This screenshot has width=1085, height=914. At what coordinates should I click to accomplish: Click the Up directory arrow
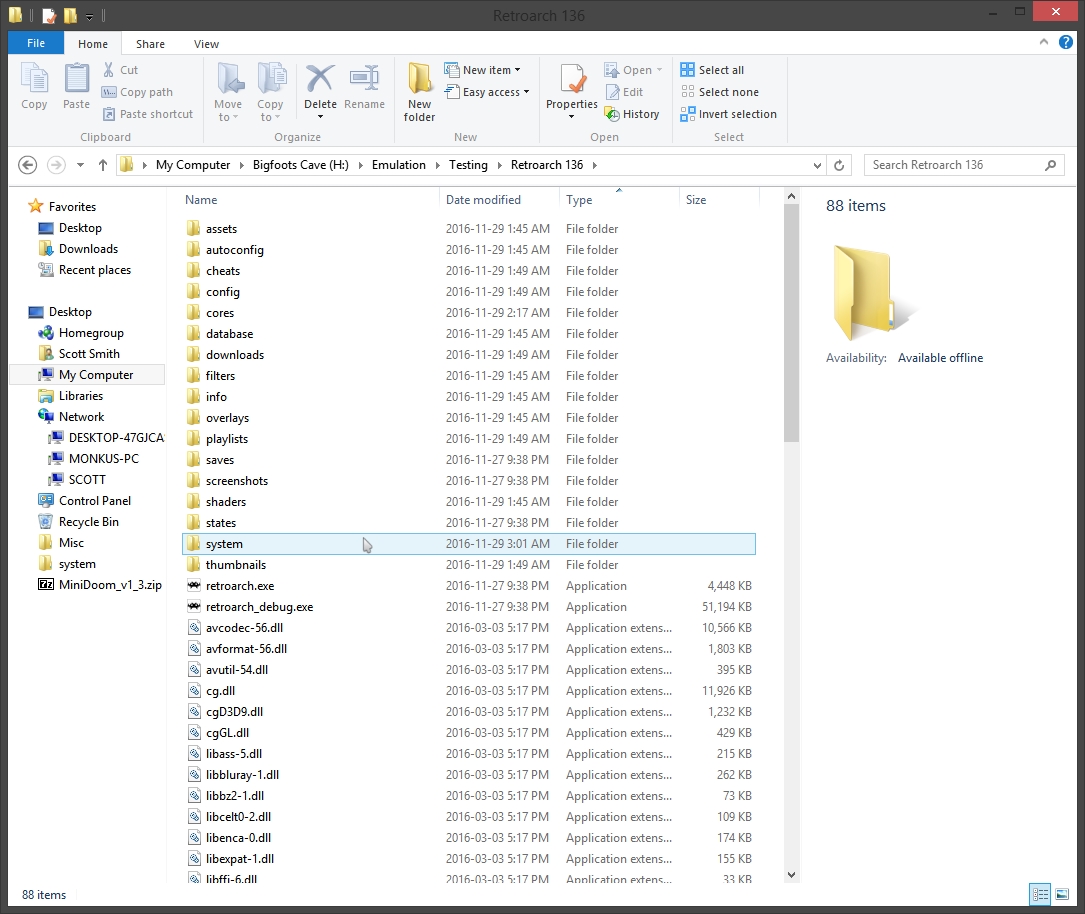tap(103, 165)
